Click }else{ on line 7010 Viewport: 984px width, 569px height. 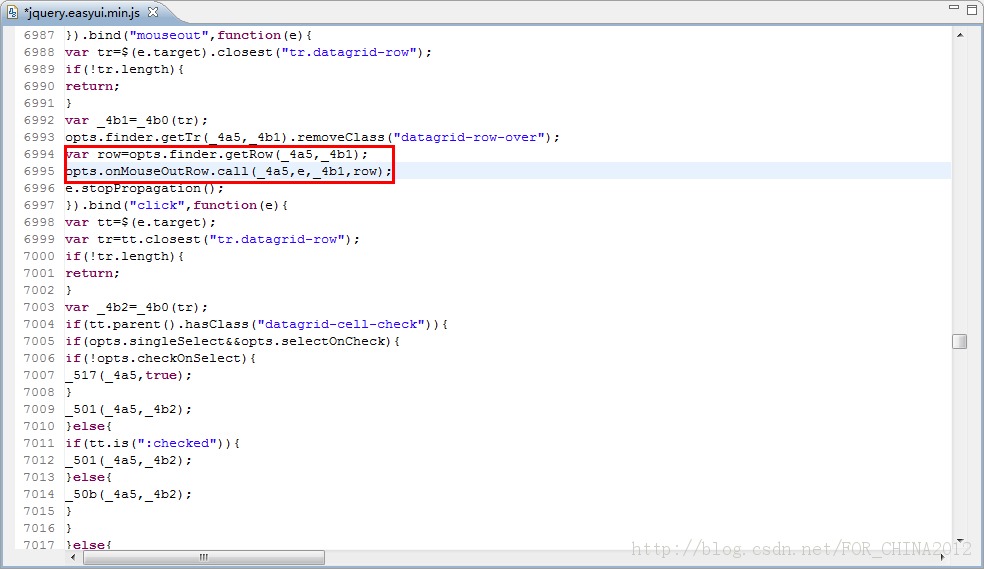pyautogui.click(x=88, y=426)
